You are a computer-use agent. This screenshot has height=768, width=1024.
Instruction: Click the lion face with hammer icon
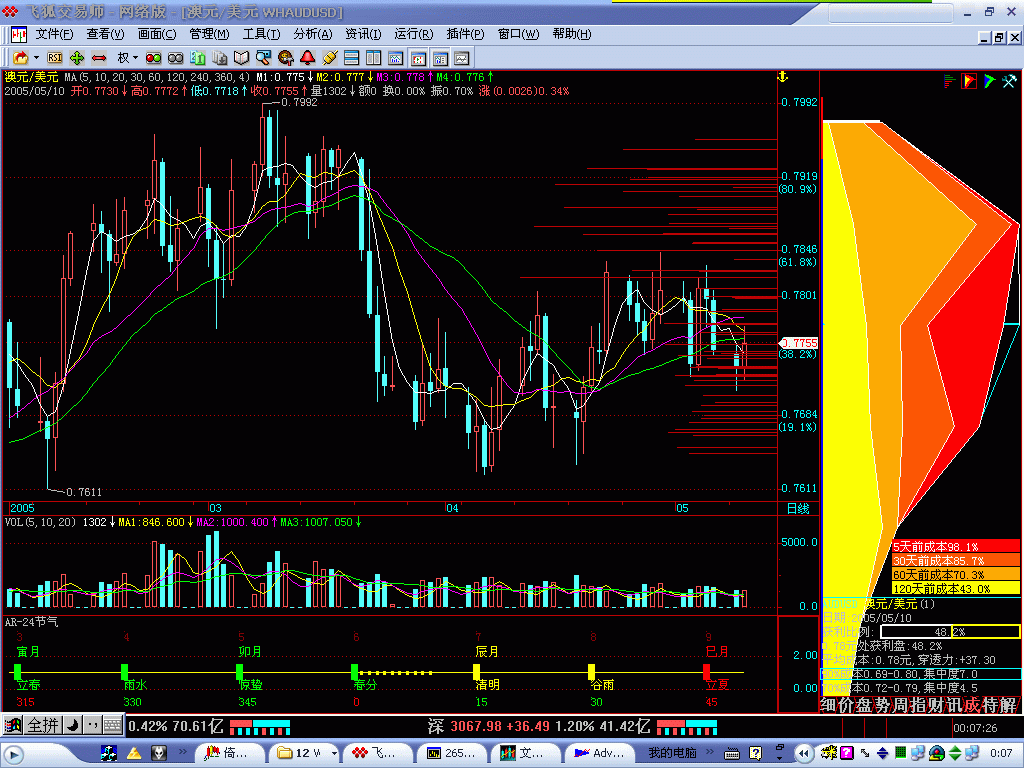click(x=285, y=58)
